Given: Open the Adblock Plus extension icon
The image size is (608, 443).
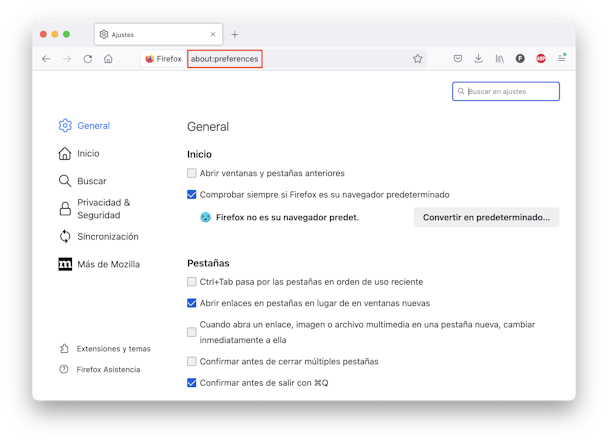Looking at the screenshot, I should [x=541, y=59].
